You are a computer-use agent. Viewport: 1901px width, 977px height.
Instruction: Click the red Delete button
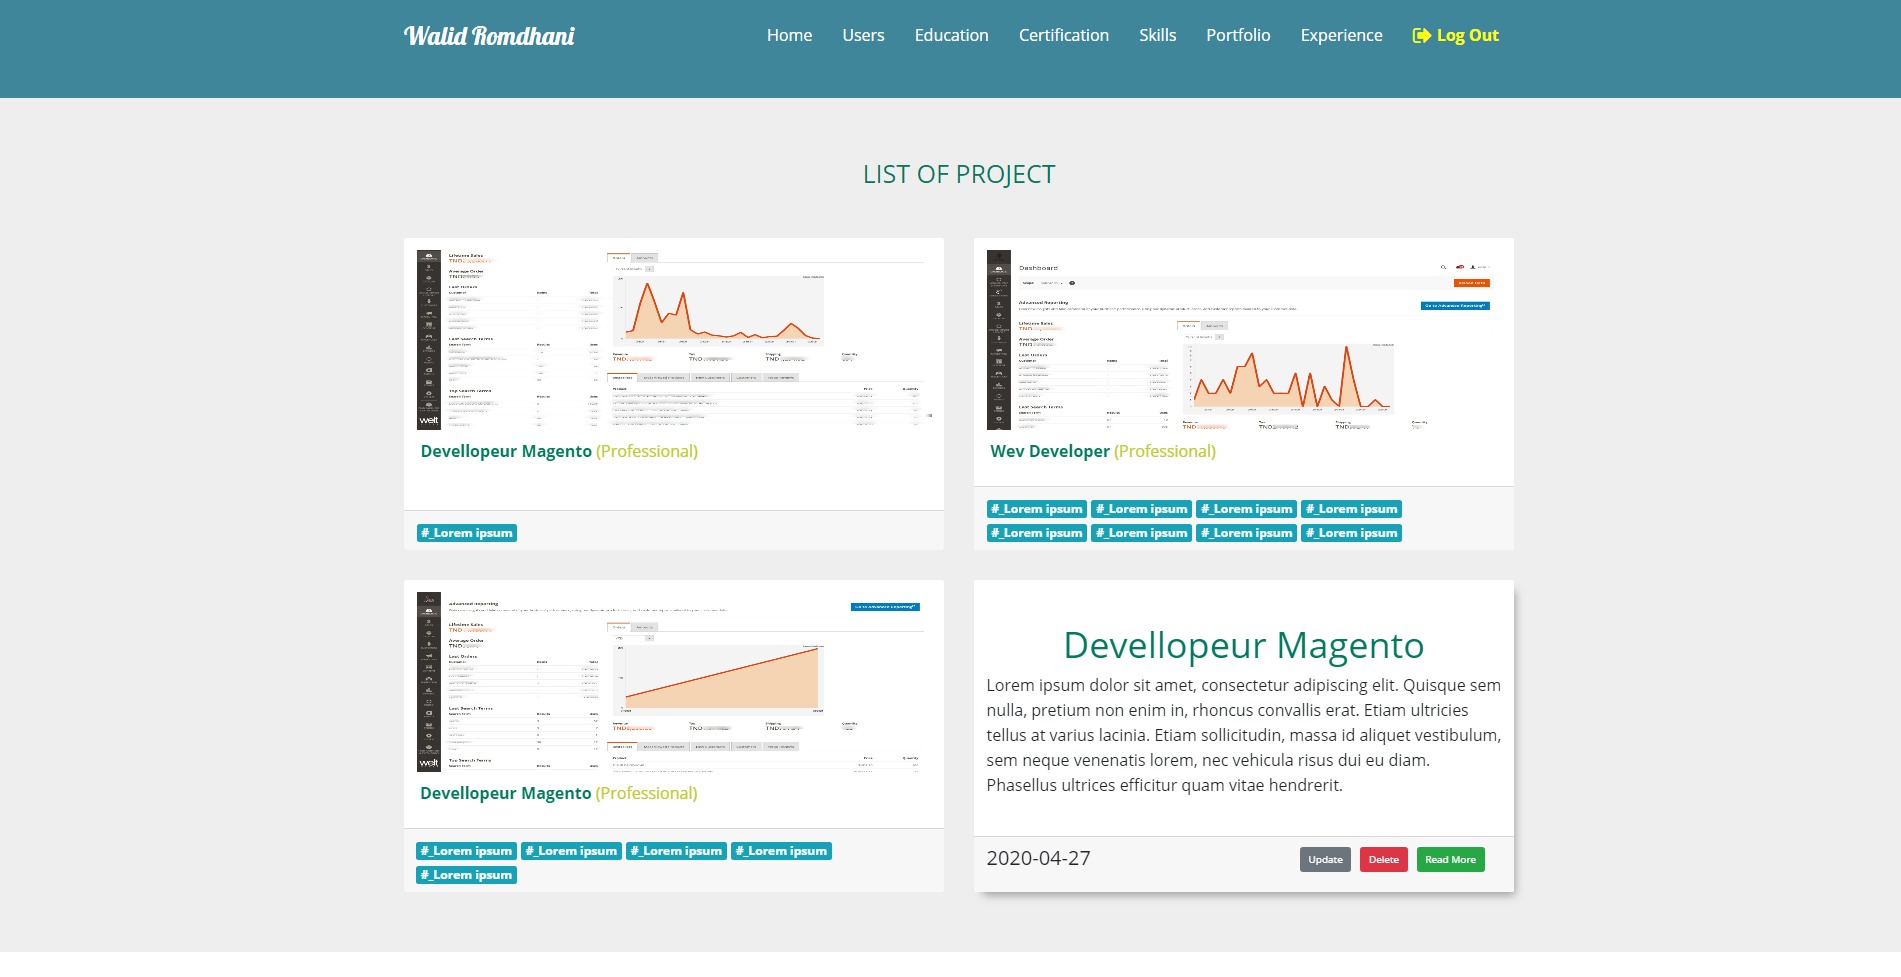pyautogui.click(x=1384, y=859)
